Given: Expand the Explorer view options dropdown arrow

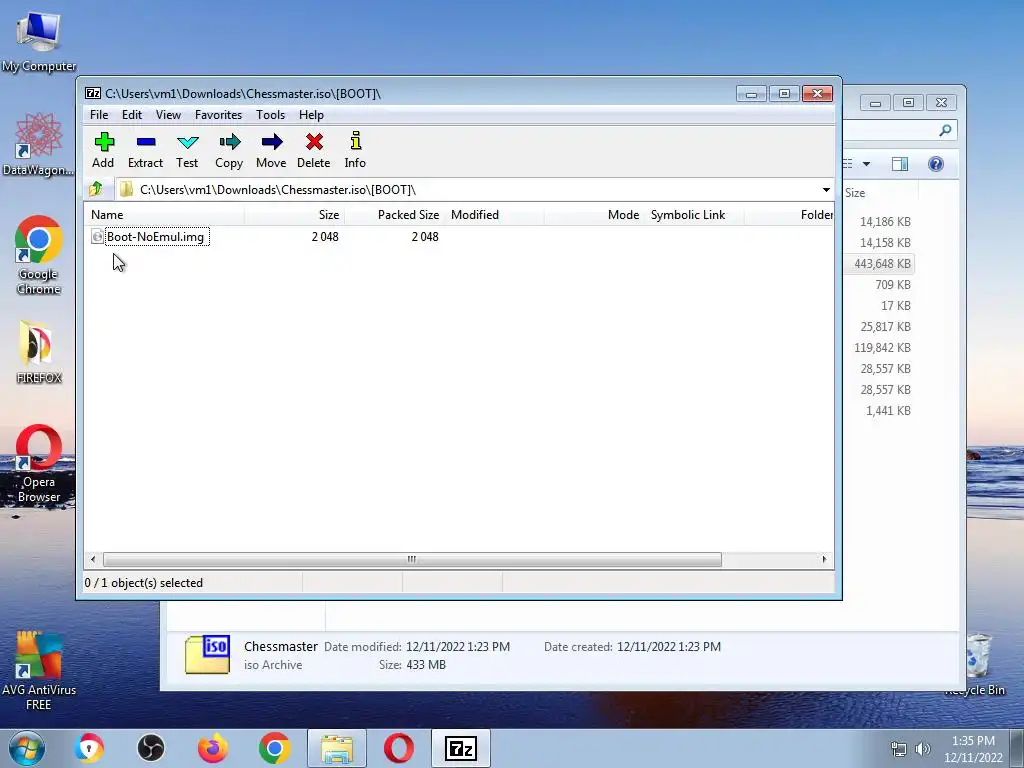Looking at the screenshot, I should coord(867,164).
